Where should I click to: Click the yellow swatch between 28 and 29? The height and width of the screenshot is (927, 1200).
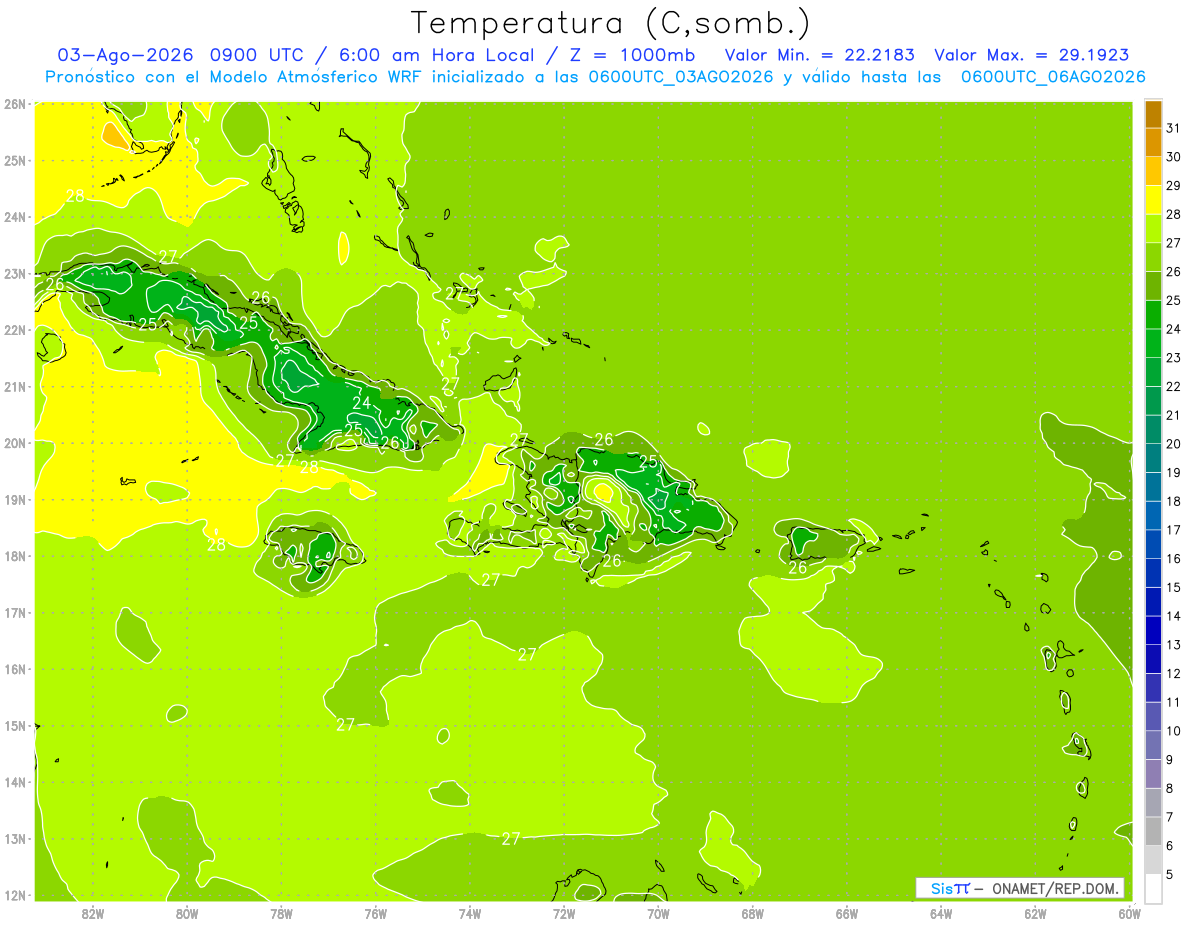(1154, 200)
